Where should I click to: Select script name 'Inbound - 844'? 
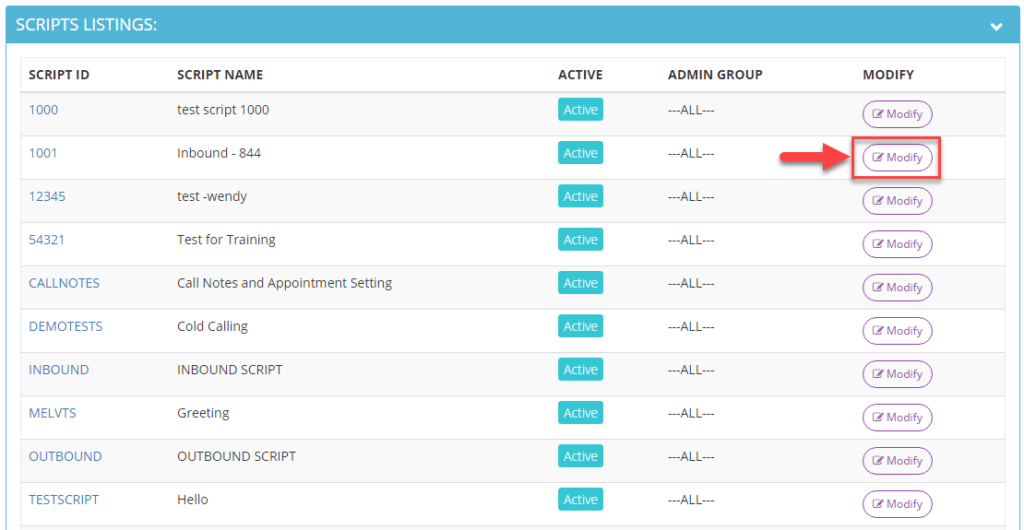[x=219, y=153]
